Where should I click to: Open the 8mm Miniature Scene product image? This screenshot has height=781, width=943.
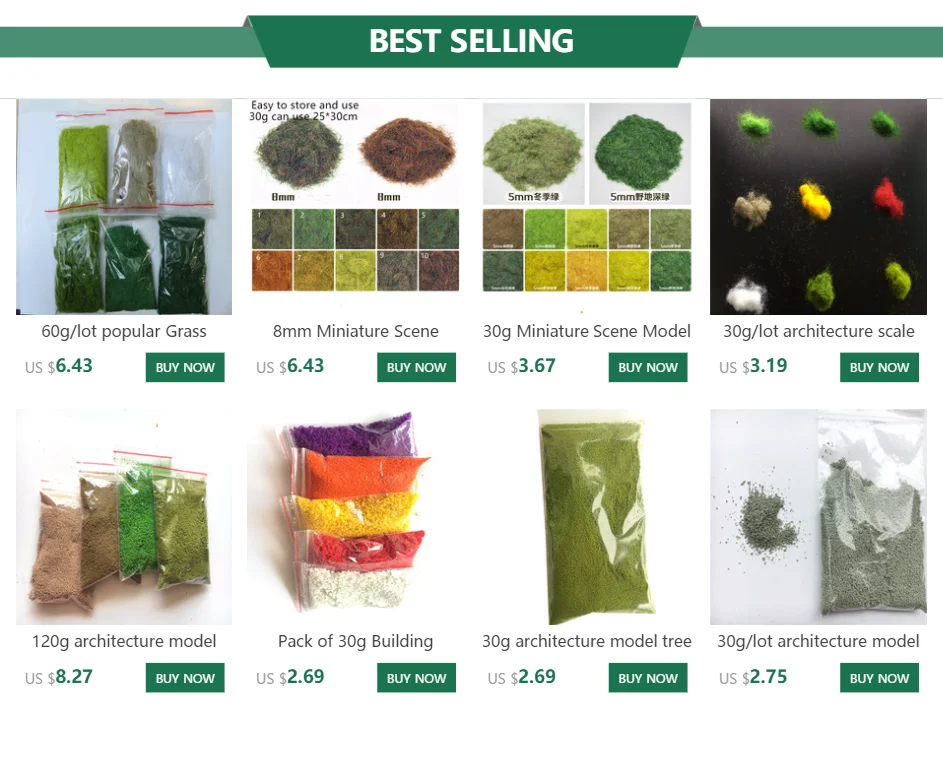point(355,207)
